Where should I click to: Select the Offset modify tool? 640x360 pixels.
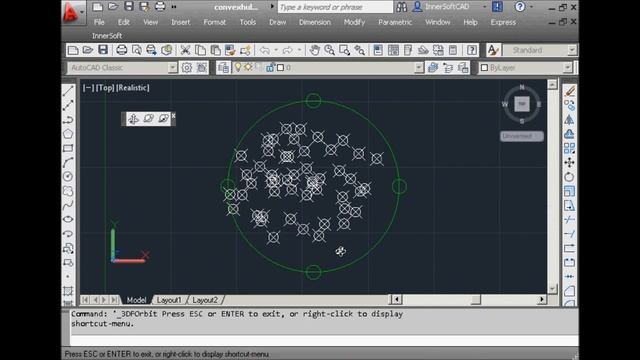coord(569,134)
